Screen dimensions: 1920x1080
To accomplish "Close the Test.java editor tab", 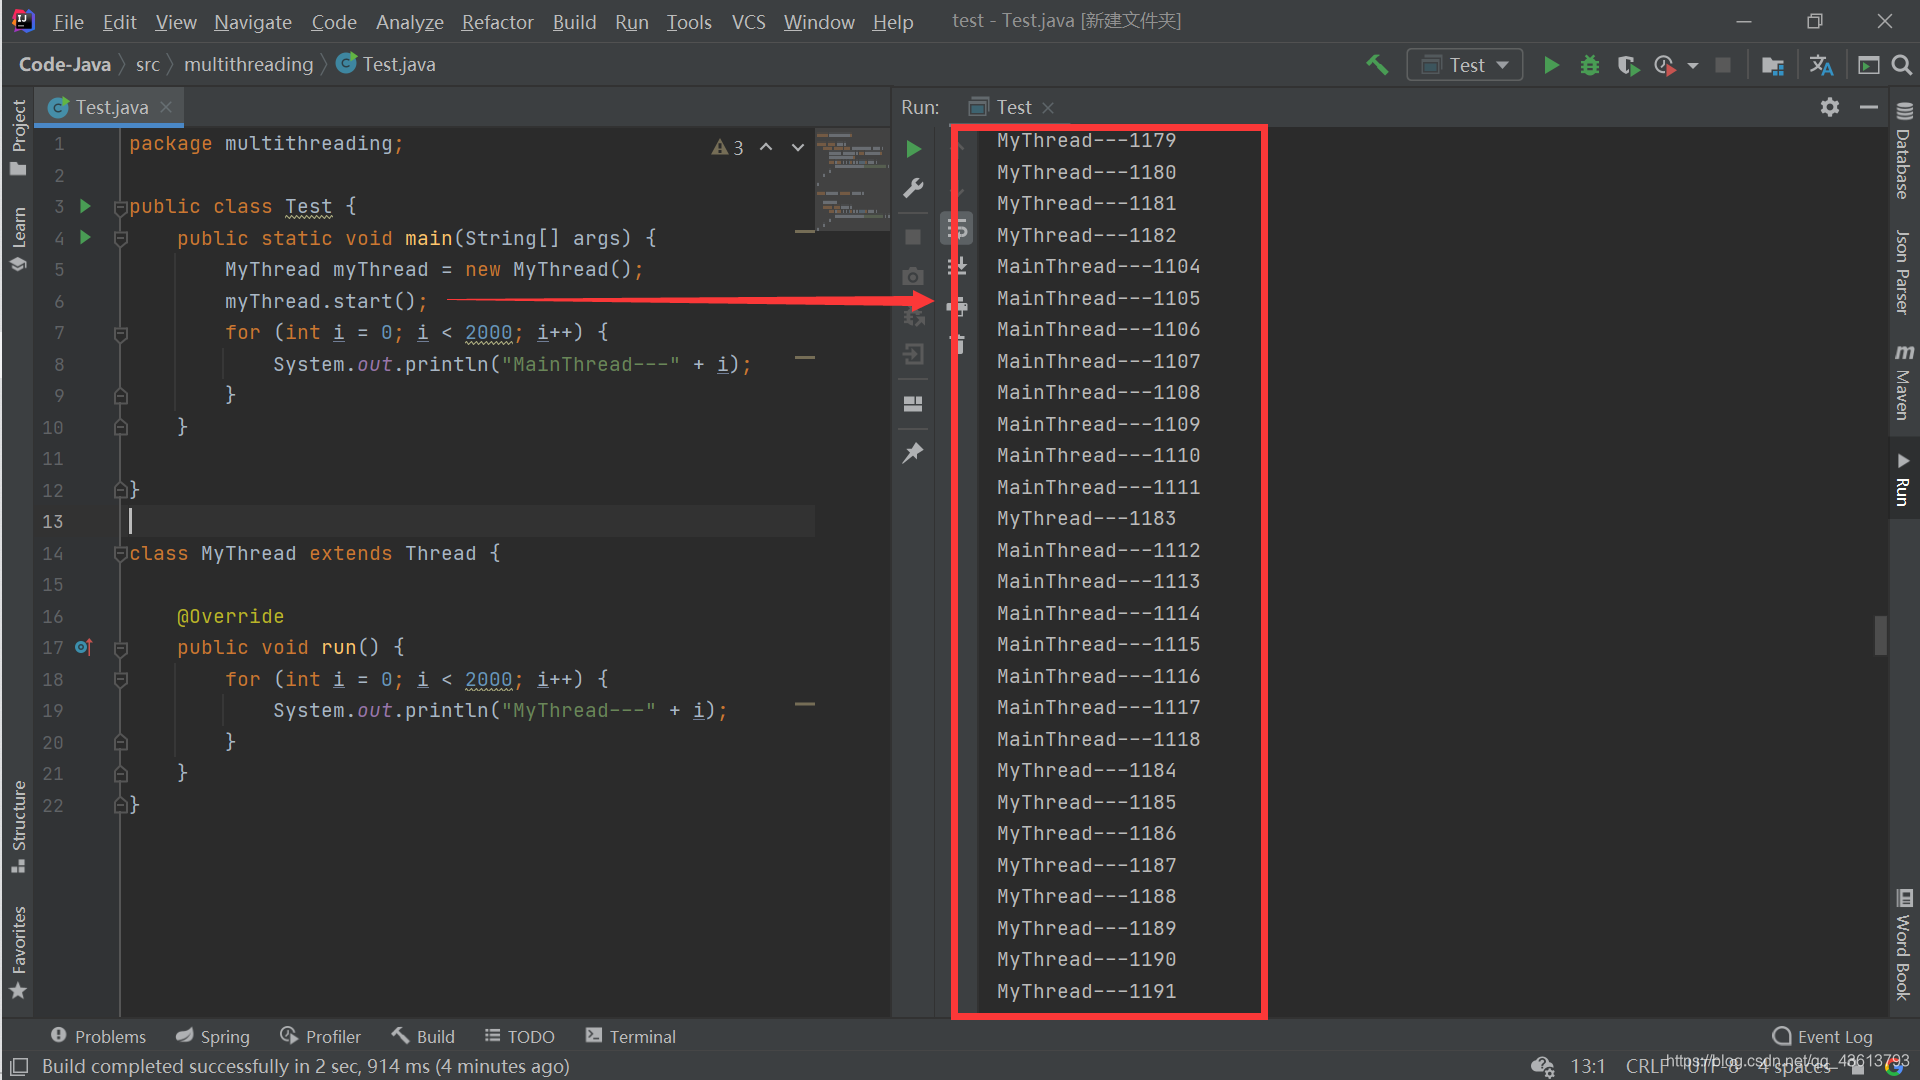I will [166, 107].
